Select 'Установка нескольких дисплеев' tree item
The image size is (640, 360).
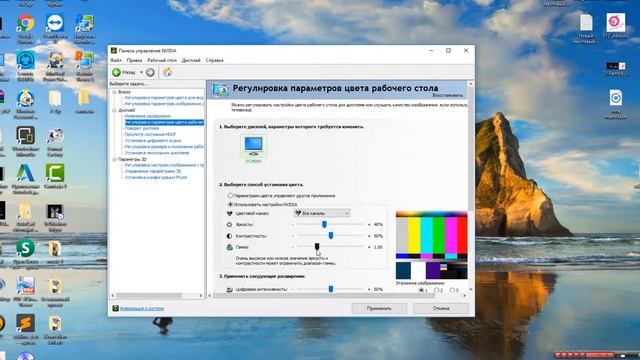[x=157, y=153]
